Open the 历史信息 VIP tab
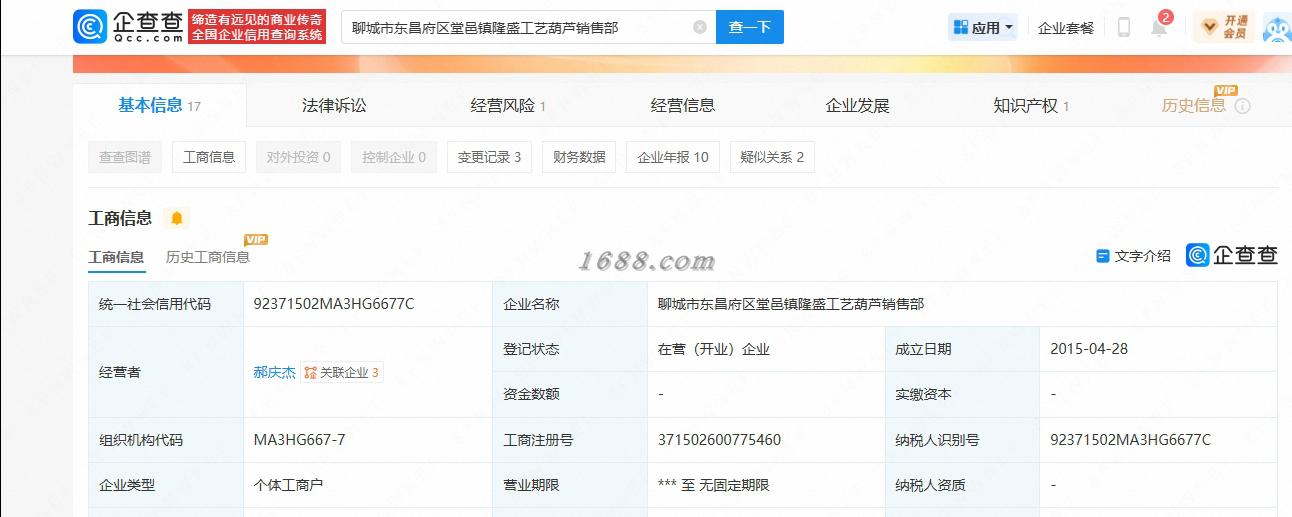 click(1194, 105)
